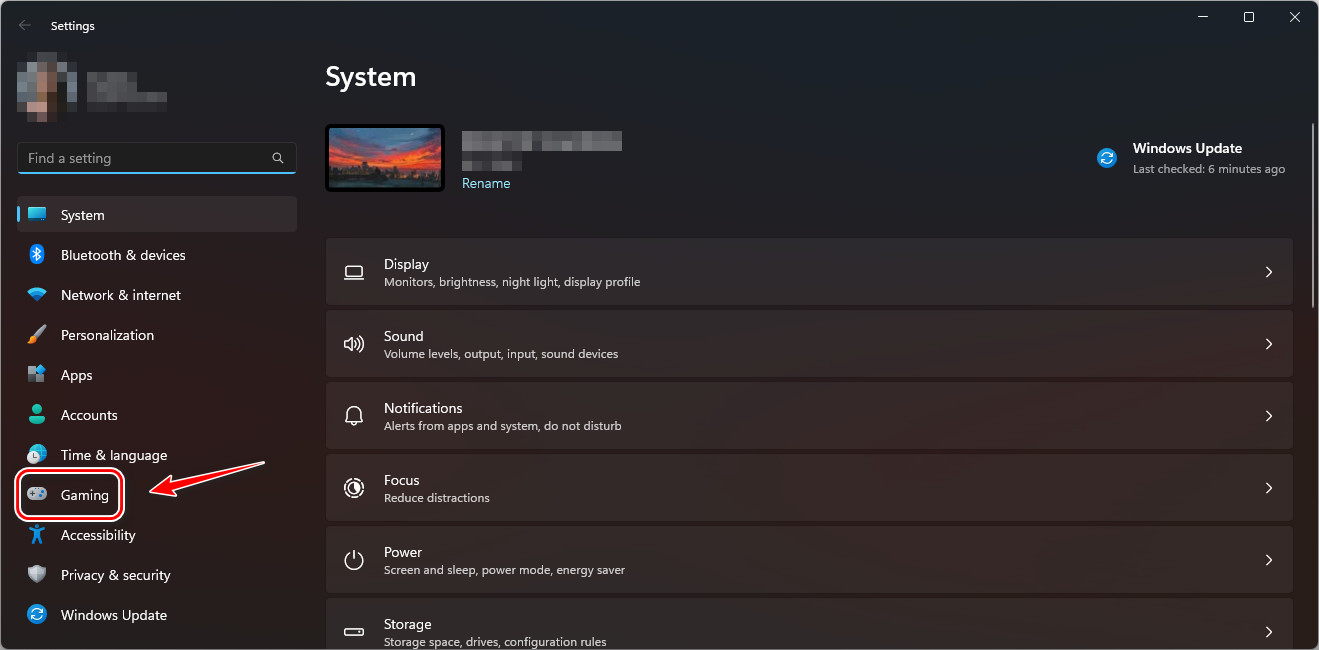The width and height of the screenshot is (1319, 650).
Task: Open Windows Update category label in sidebar
Action: coord(114,615)
